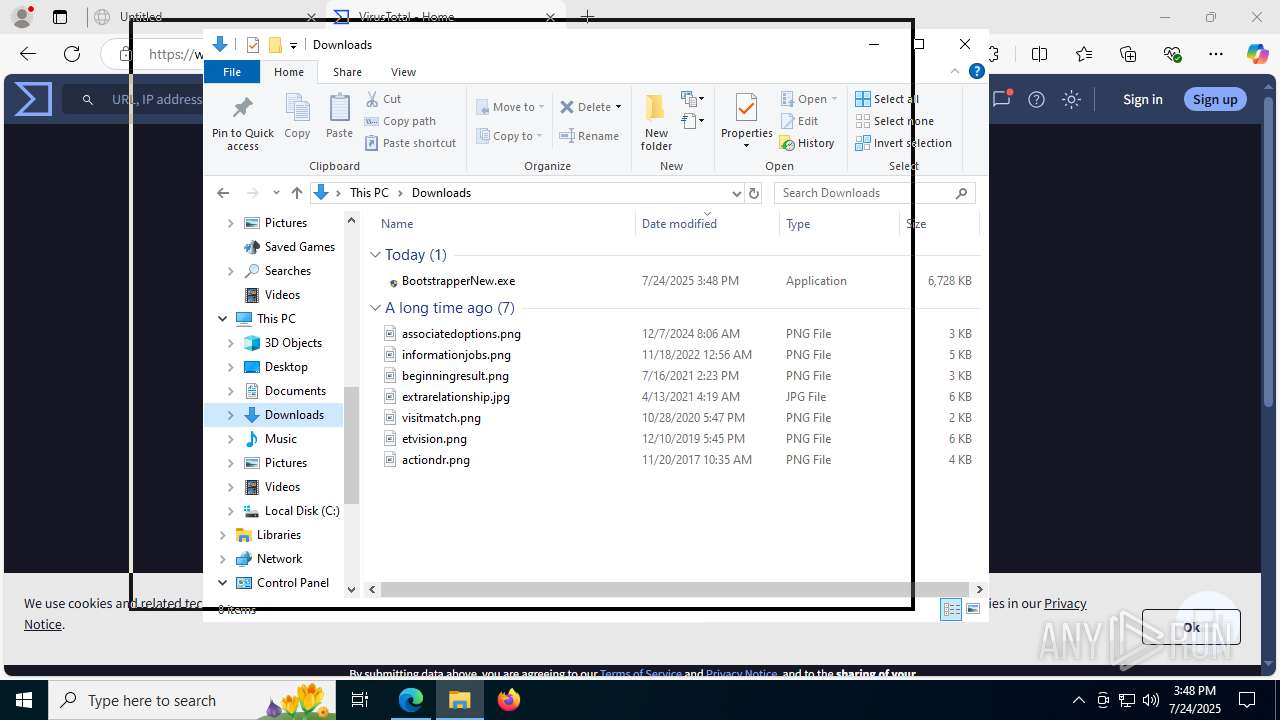Image resolution: width=1280 pixels, height=720 pixels.
Task: Select actiondr.png file
Action: [x=436, y=460]
